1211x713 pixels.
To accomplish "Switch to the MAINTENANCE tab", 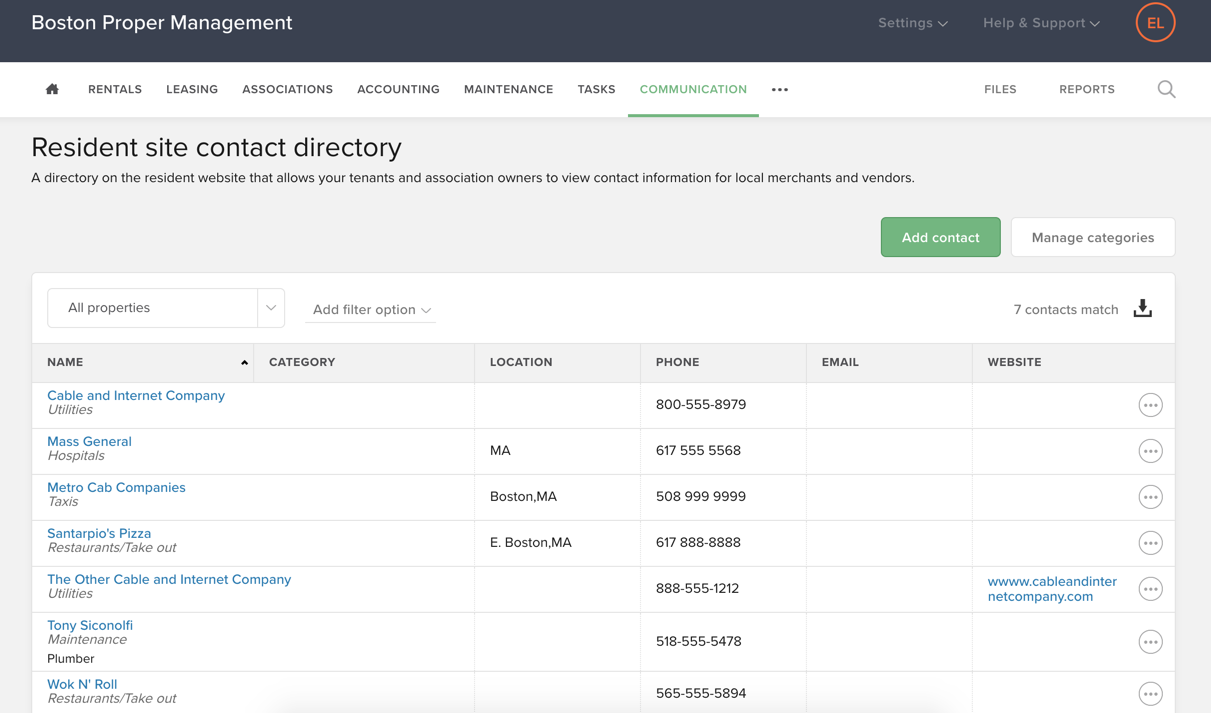I will 508,89.
